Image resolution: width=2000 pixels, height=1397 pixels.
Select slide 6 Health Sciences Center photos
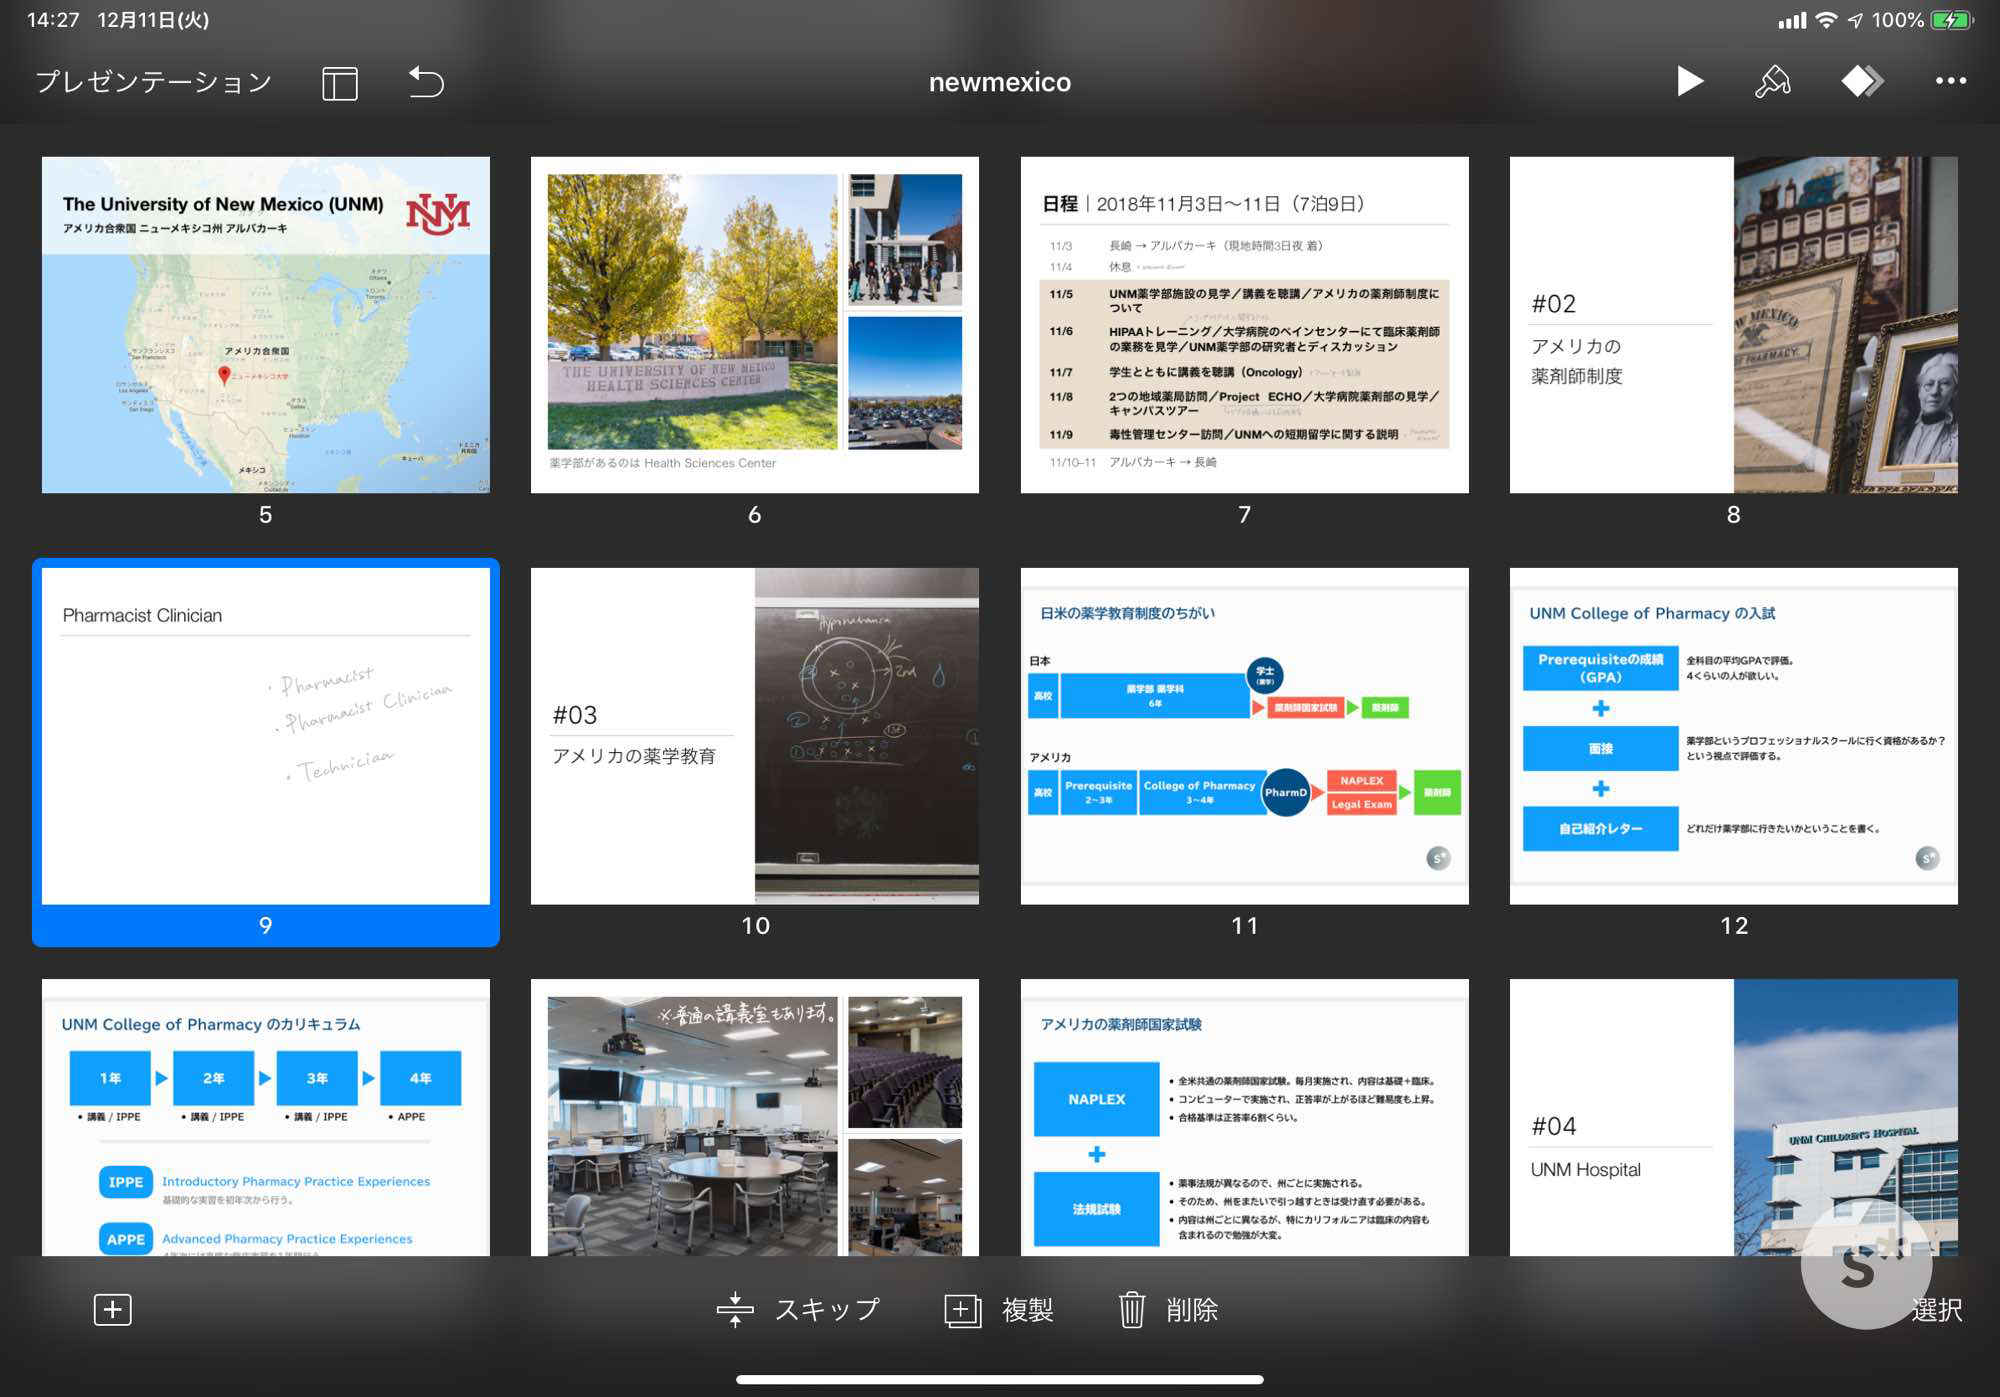pos(754,324)
